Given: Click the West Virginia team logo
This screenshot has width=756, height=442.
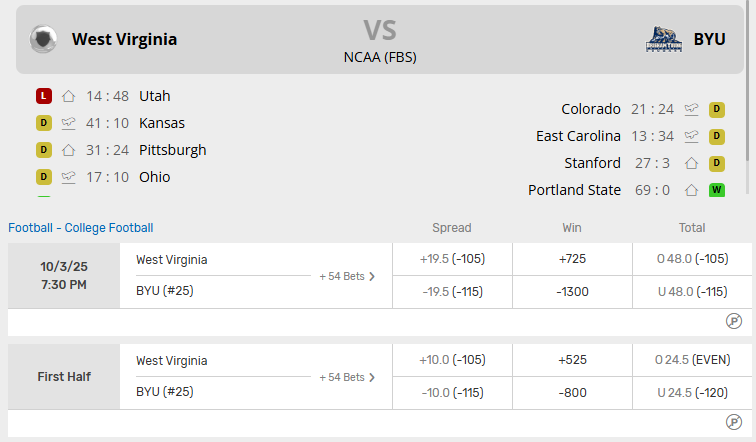Looking at the screenshot, I should (43, 39).
